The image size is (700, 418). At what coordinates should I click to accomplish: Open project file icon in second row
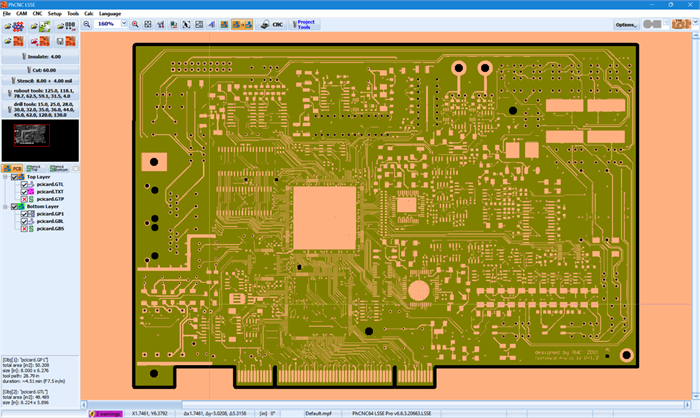pyautogui.click(x=13, y=42)
